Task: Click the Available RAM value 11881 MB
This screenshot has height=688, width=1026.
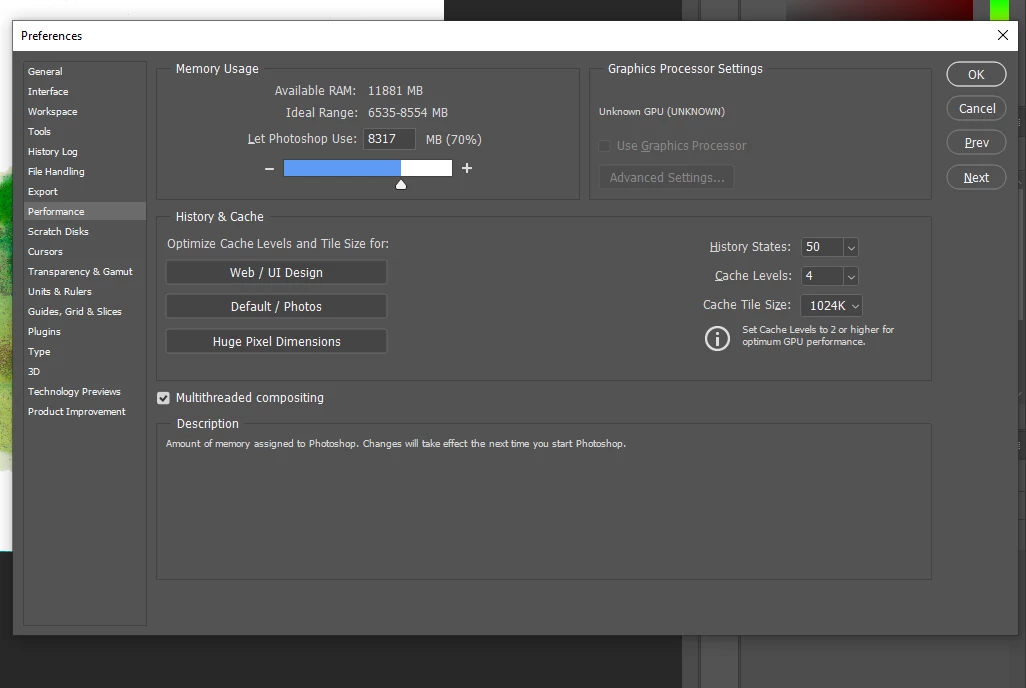Action: [x=395, y=90]
